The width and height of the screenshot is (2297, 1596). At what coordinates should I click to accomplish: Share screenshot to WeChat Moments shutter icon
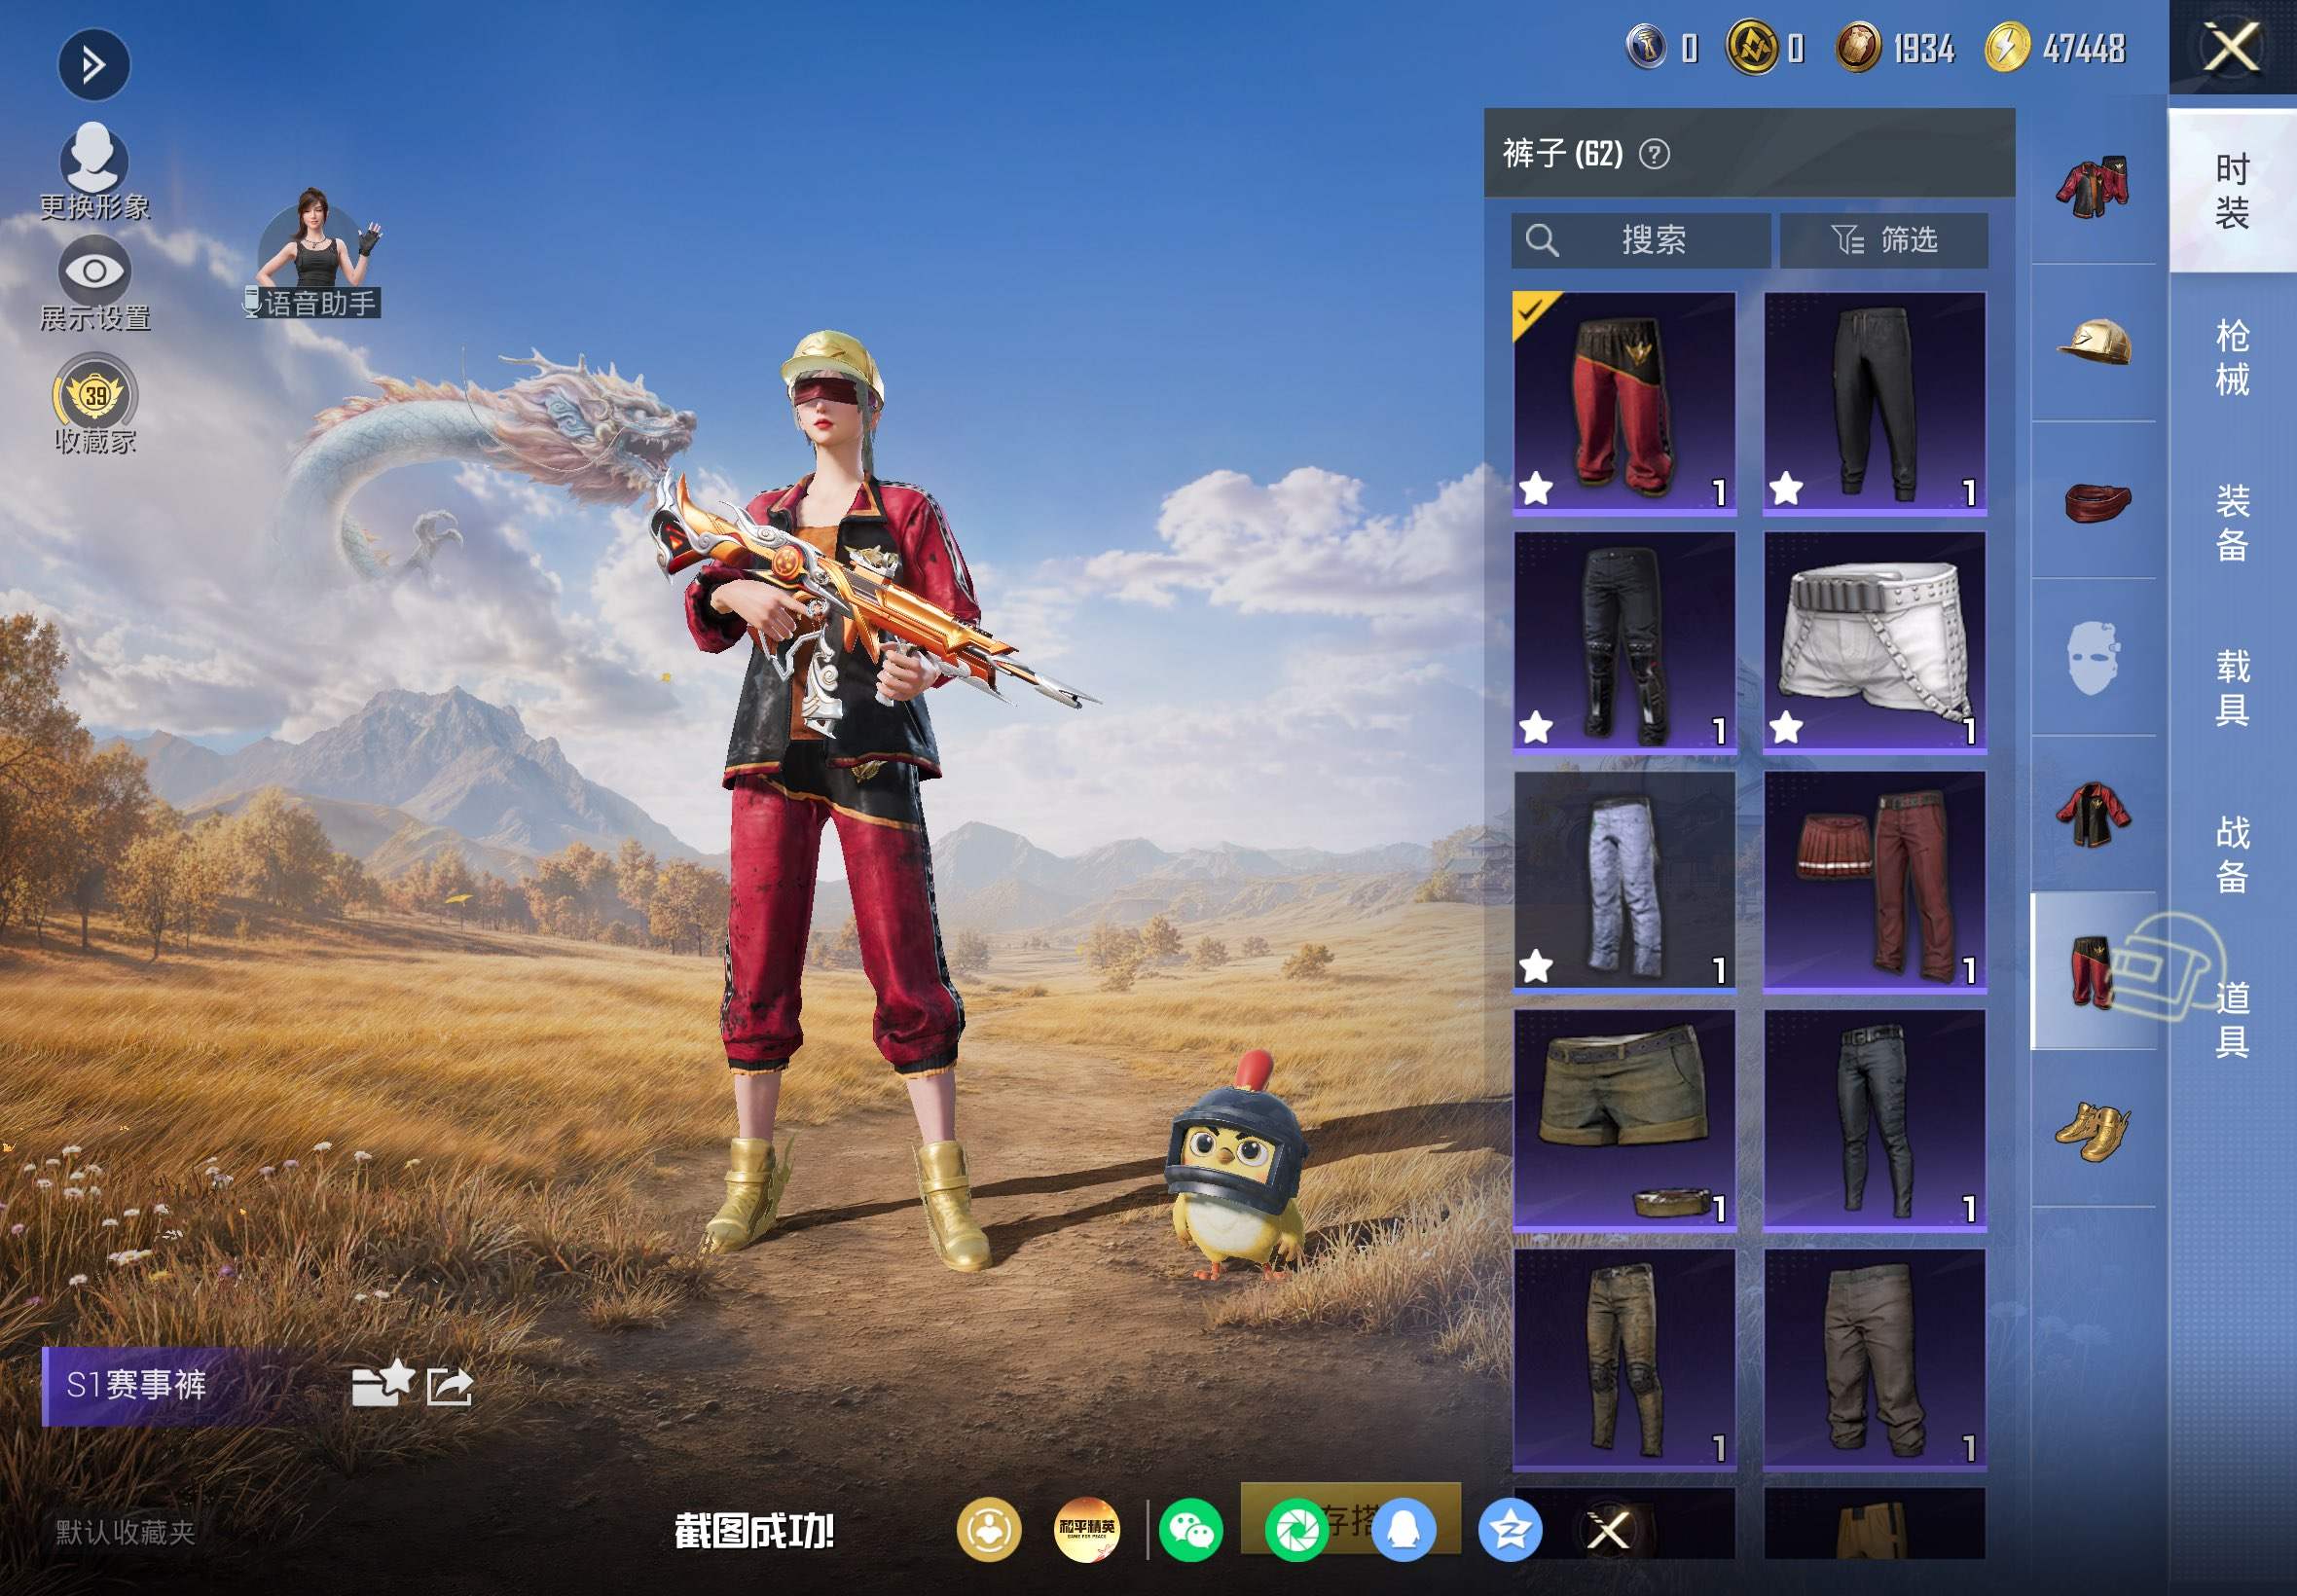click(1297, 1529)
